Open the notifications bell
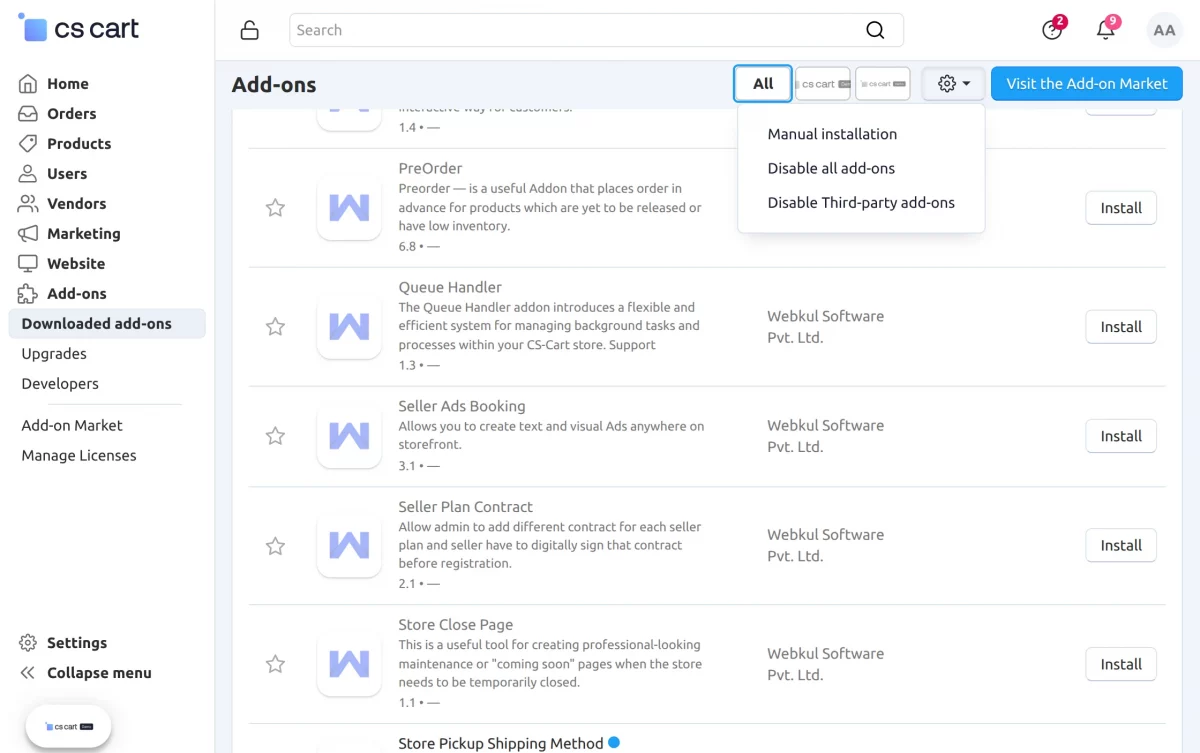 [x=1107, y=28]
